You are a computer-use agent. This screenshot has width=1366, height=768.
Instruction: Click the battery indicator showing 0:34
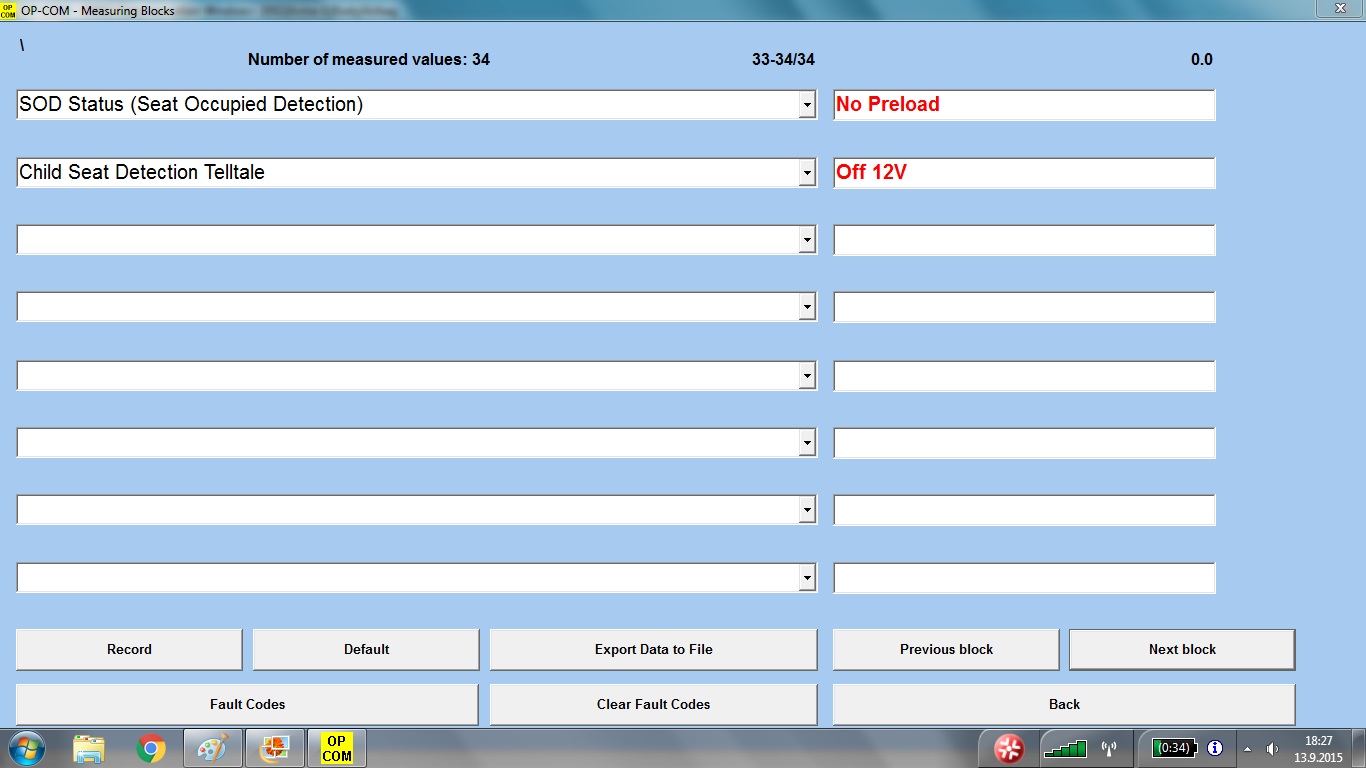[x=1173, y=748]
